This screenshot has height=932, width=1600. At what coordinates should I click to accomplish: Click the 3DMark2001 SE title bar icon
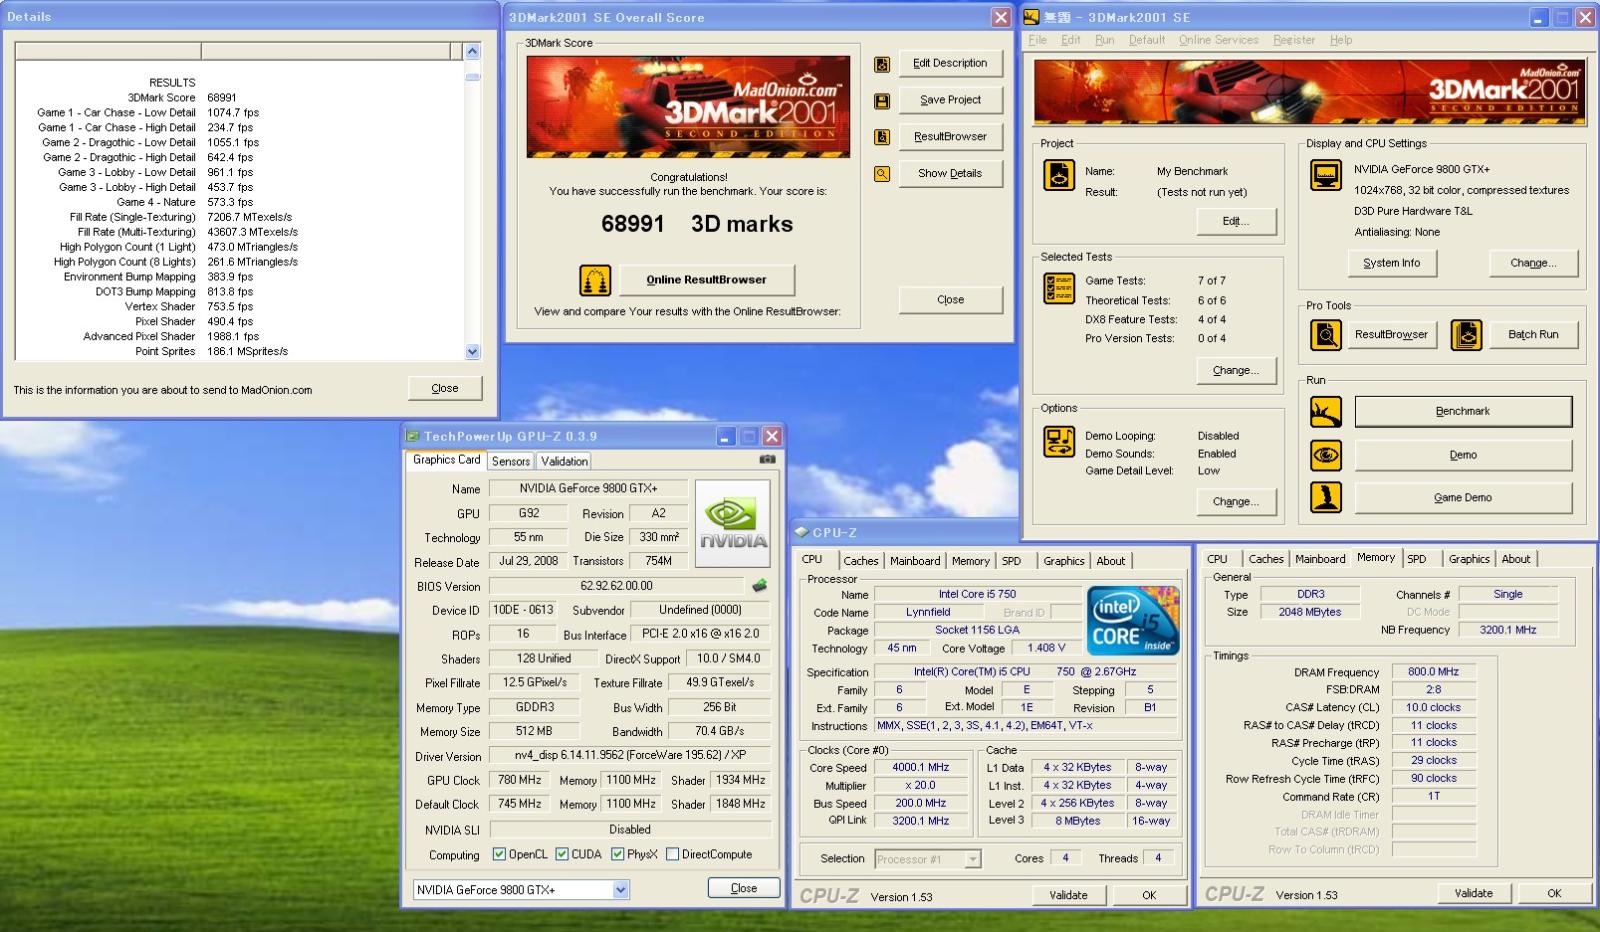click(1032, 17)
